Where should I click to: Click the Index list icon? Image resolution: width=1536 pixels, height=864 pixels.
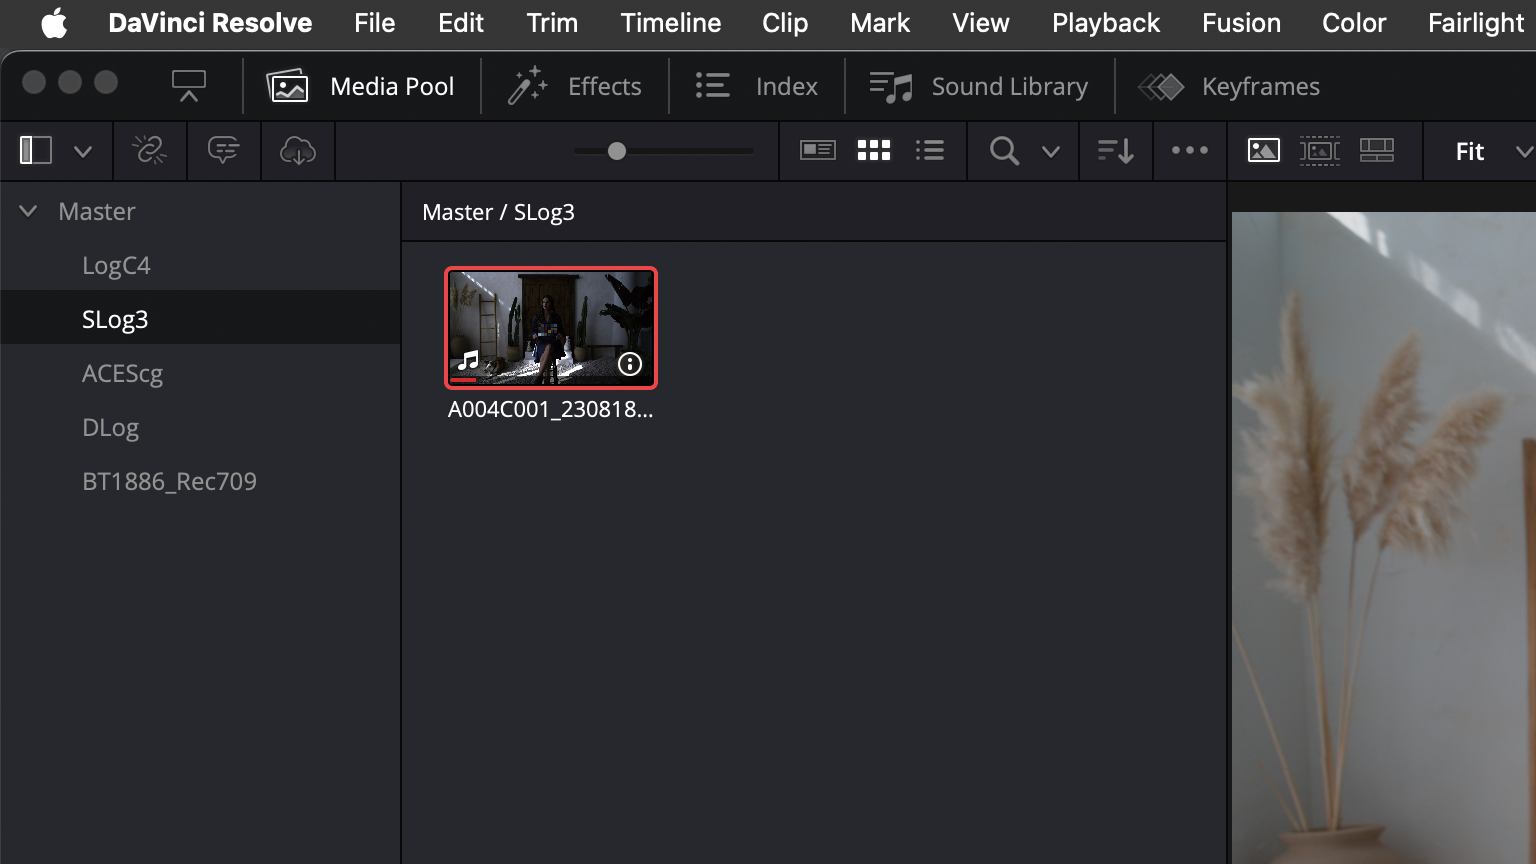(712, 86)
